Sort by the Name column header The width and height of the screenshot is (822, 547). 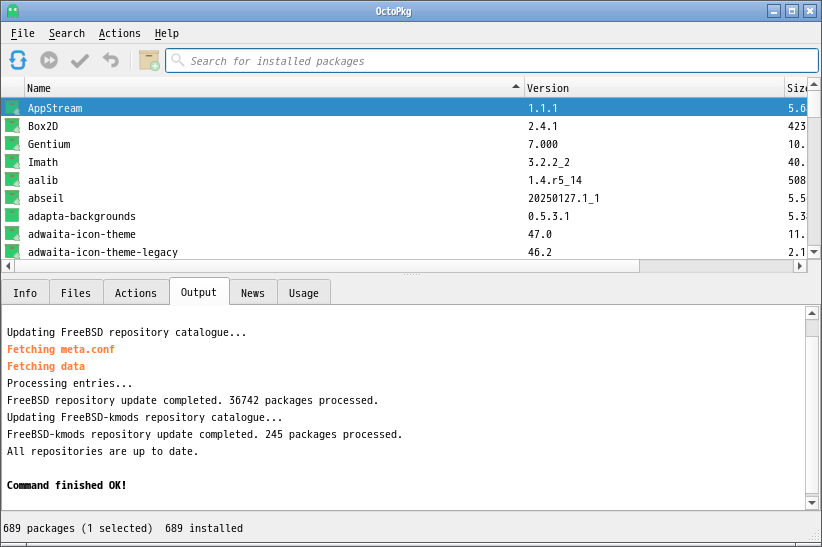coord(274,88)
